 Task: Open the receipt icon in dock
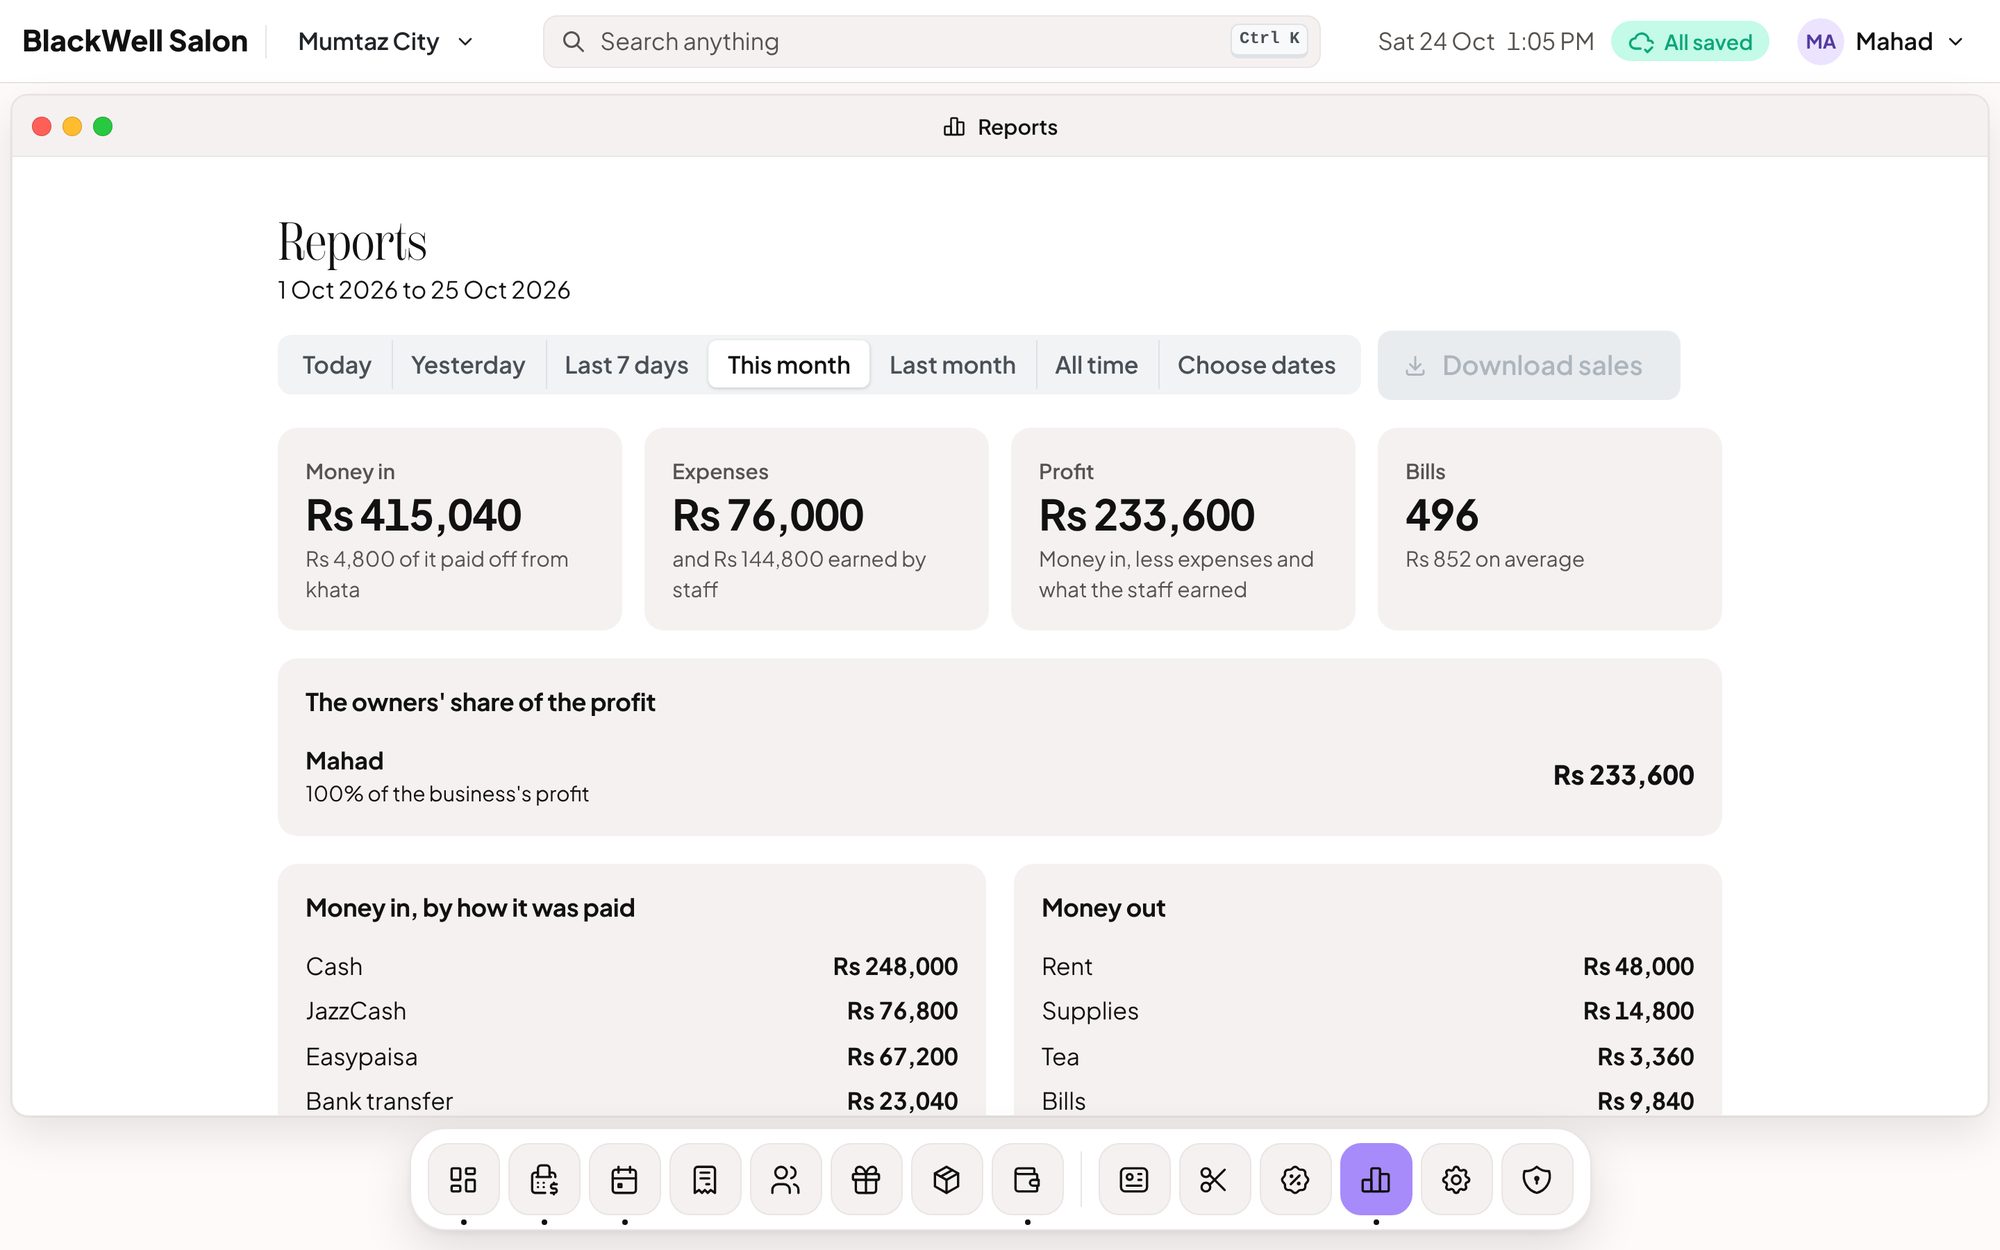(x=705, y=1179)
